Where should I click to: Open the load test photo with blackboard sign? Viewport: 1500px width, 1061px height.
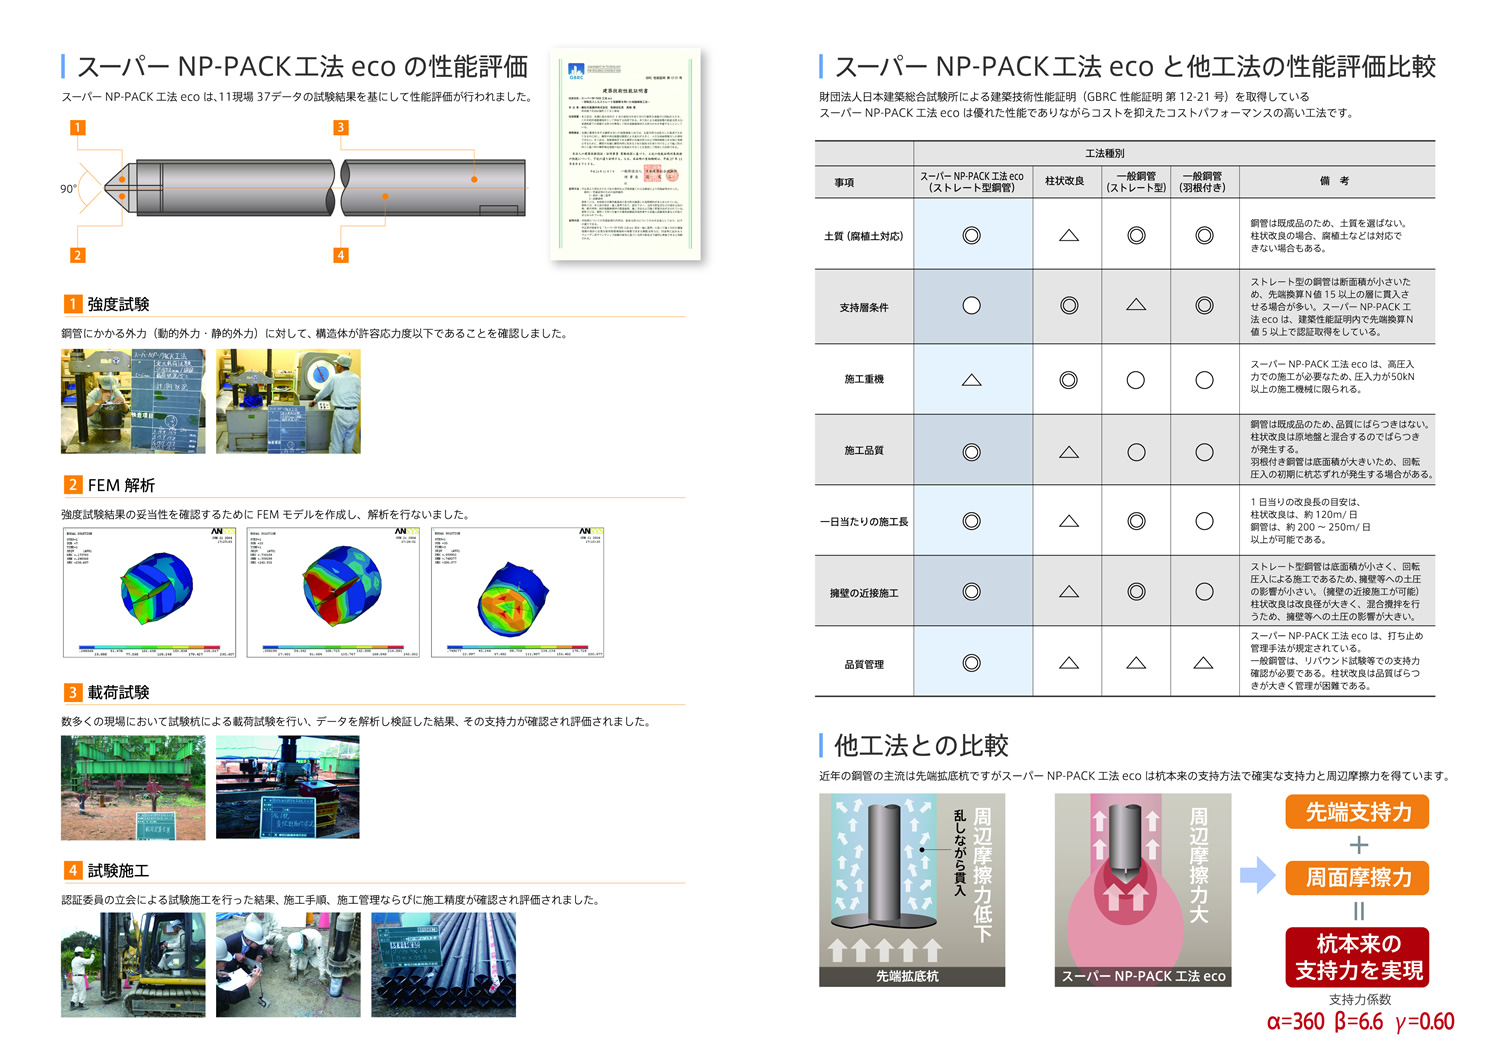pyautogui.click(x=288, y=787)
